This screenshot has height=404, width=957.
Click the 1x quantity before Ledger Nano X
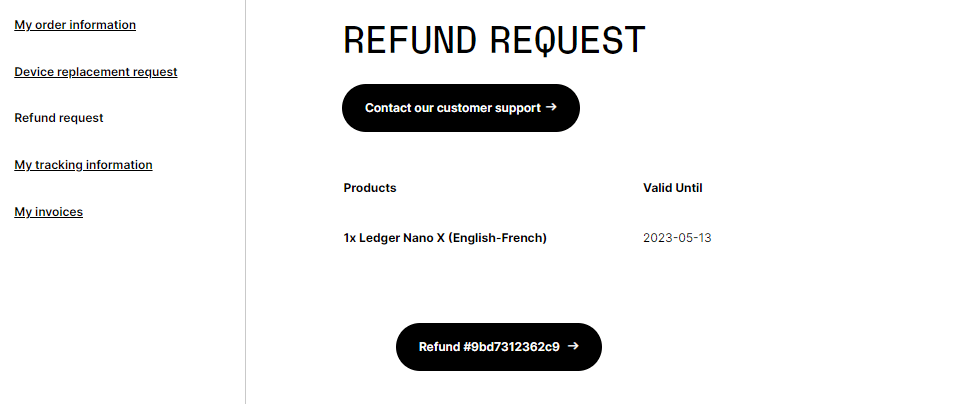350,238
